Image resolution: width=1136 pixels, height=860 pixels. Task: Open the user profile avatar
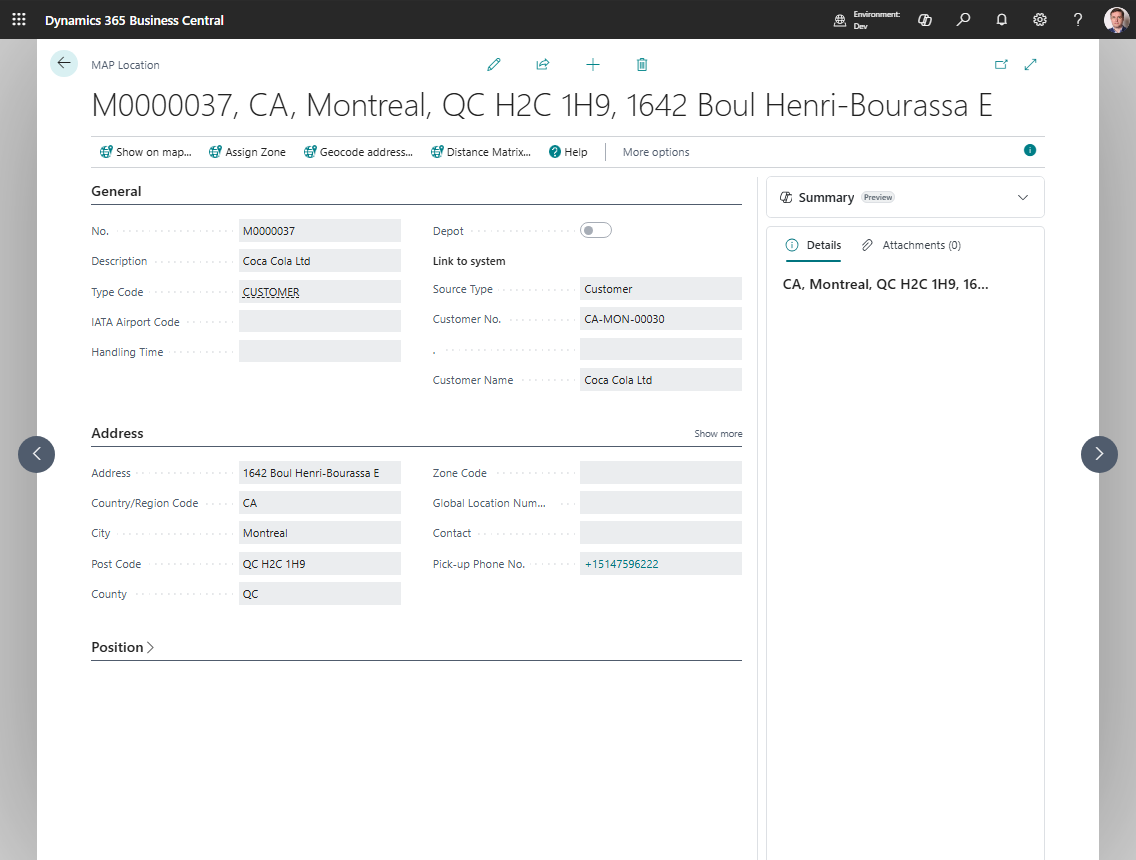point(1116,20)
